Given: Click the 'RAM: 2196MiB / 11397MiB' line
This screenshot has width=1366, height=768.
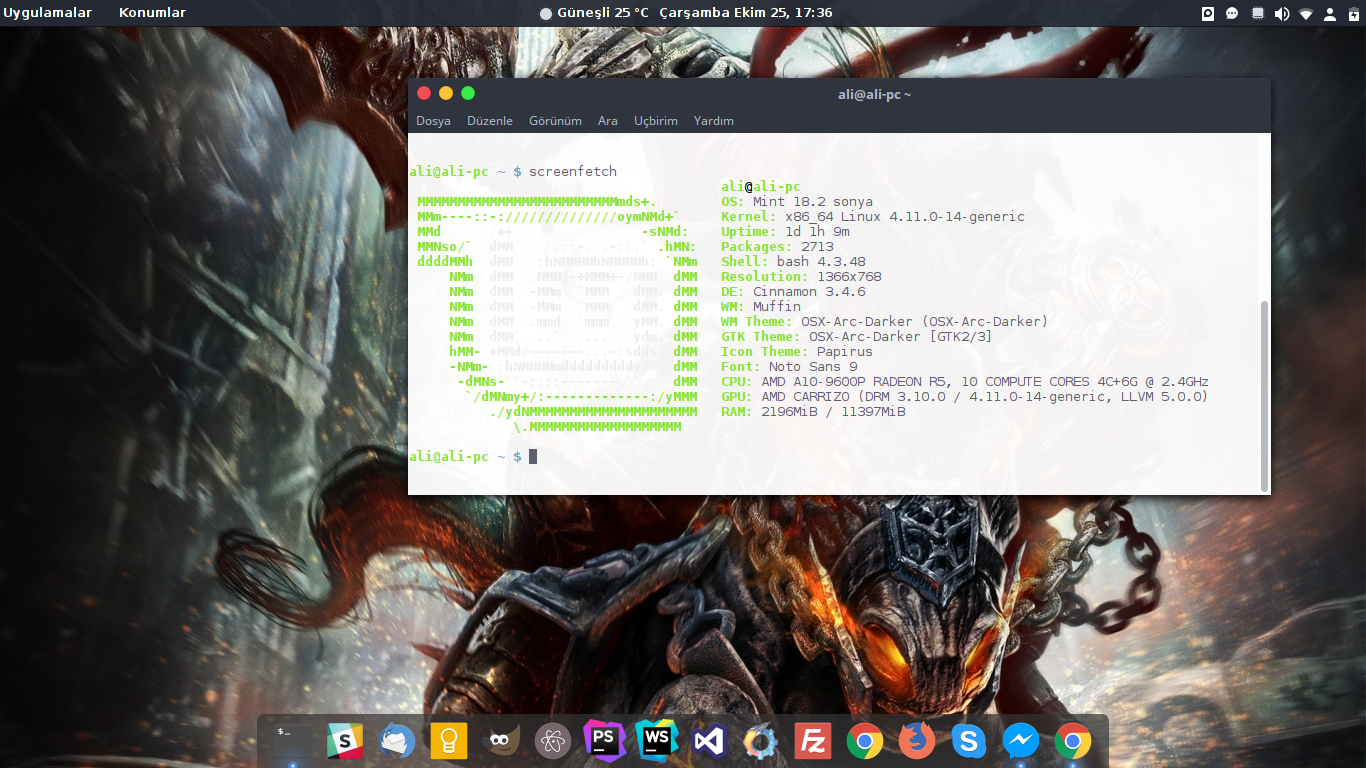Looking at the screenshot, I should (x=813, y=412).
